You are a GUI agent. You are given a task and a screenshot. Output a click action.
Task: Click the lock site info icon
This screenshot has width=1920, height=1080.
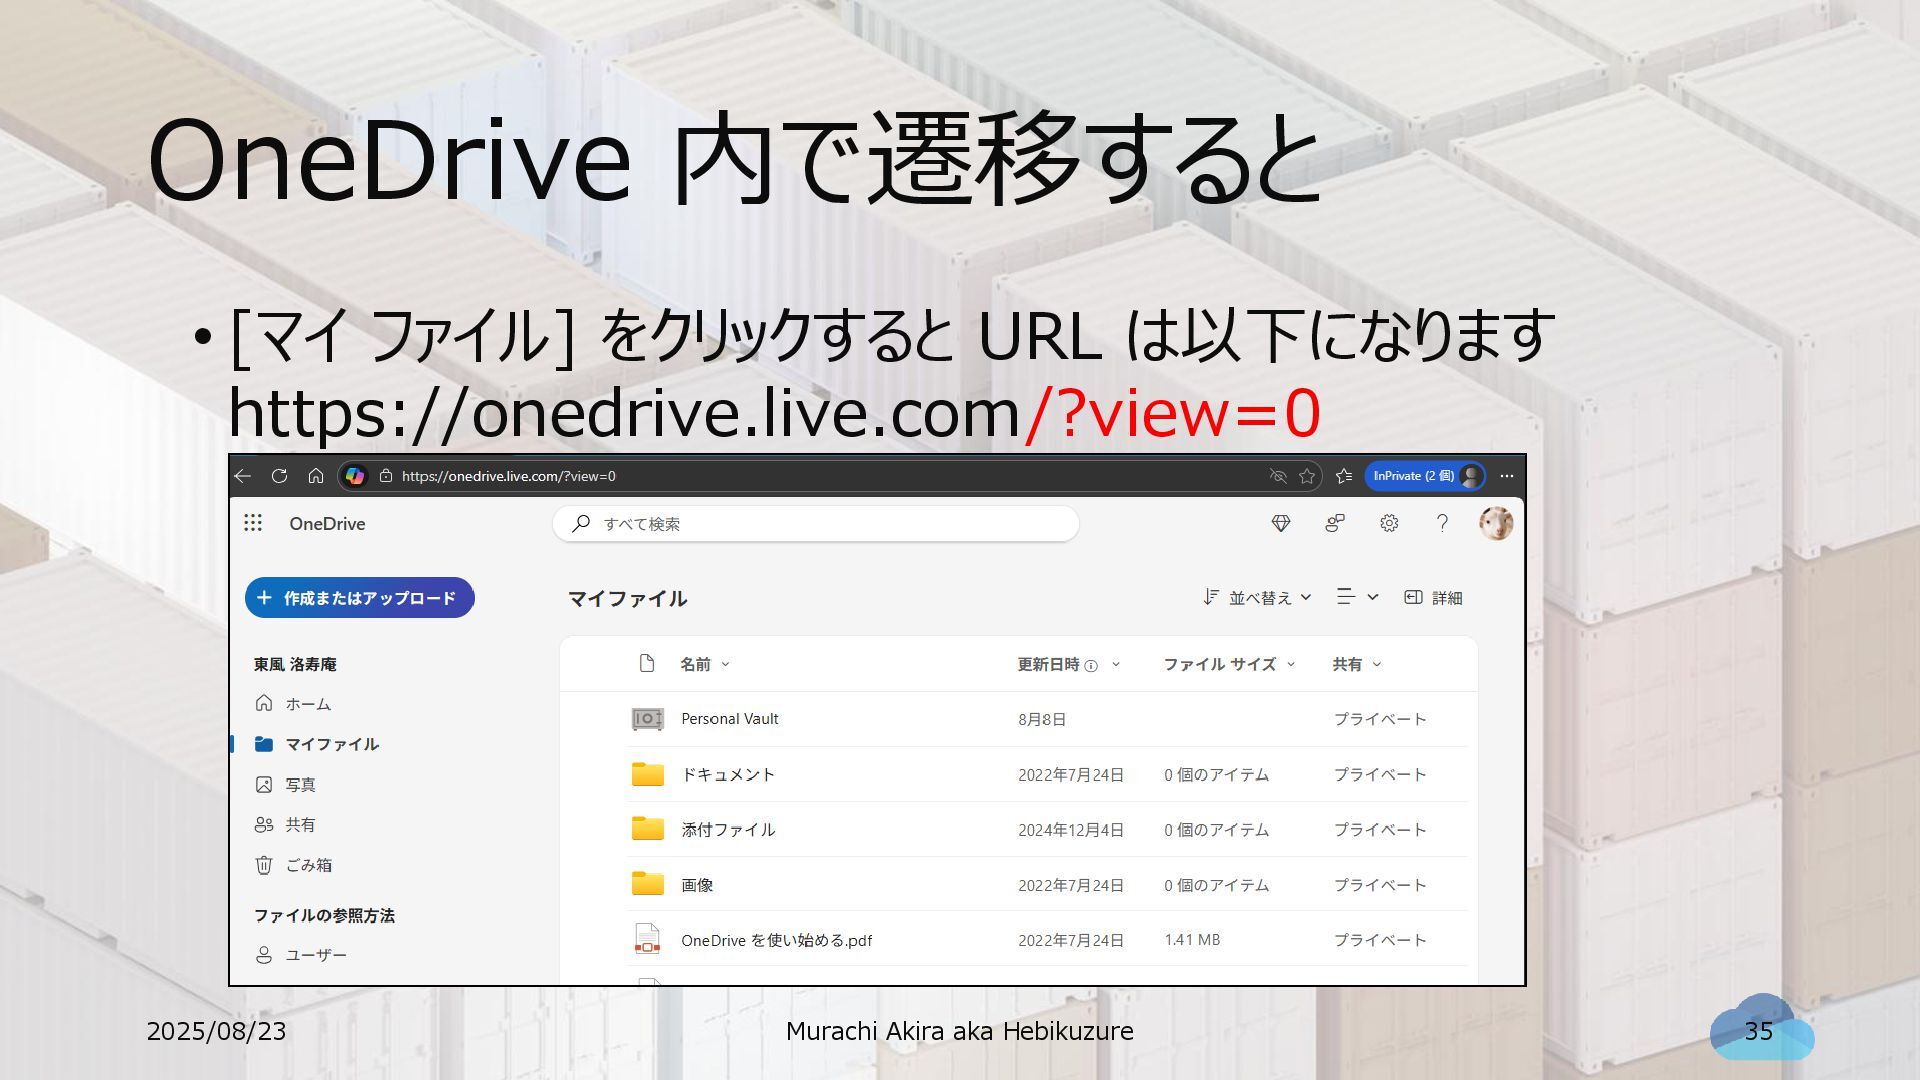pos(386,476)
